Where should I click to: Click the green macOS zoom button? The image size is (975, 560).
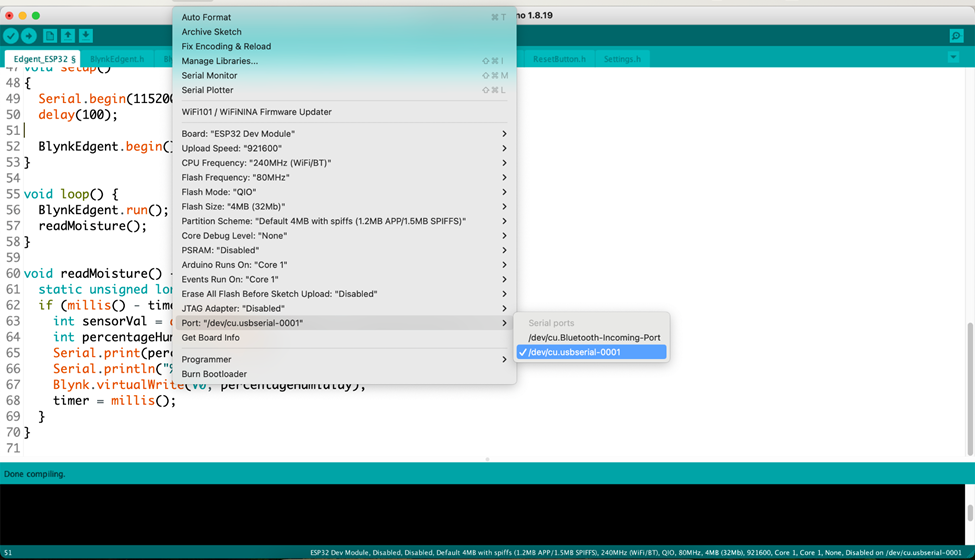tap(35, 16)
